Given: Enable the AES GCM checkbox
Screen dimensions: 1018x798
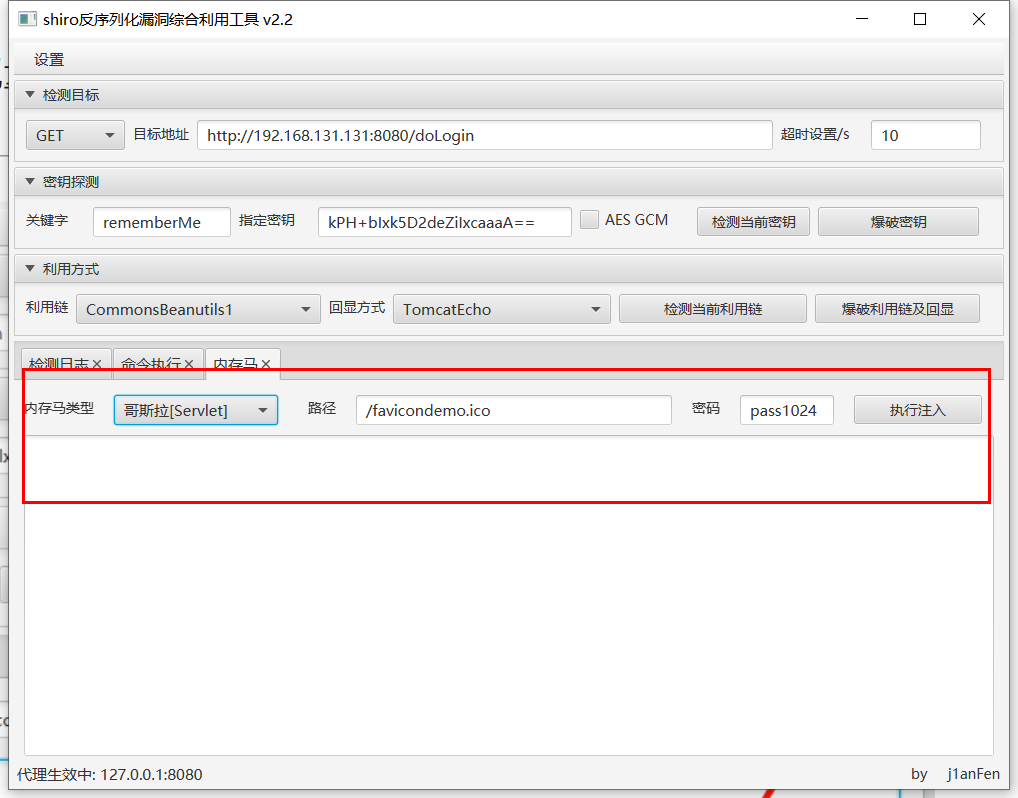Looking at the screenshot, I should [x=589, y=219].
